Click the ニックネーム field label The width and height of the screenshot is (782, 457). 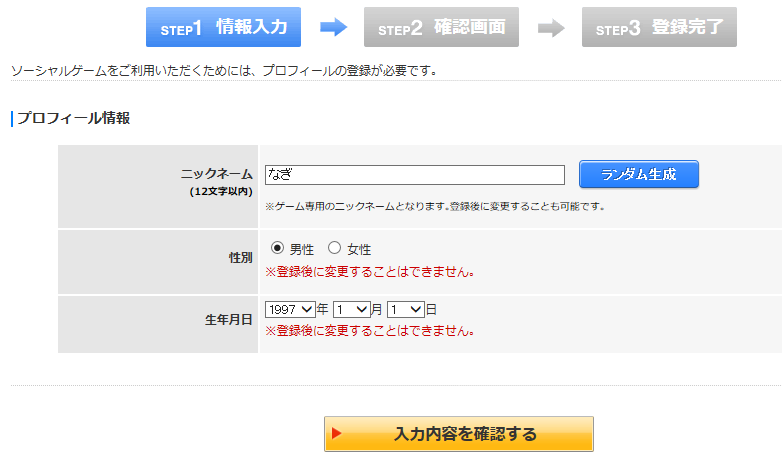click(x=216, y=174)
